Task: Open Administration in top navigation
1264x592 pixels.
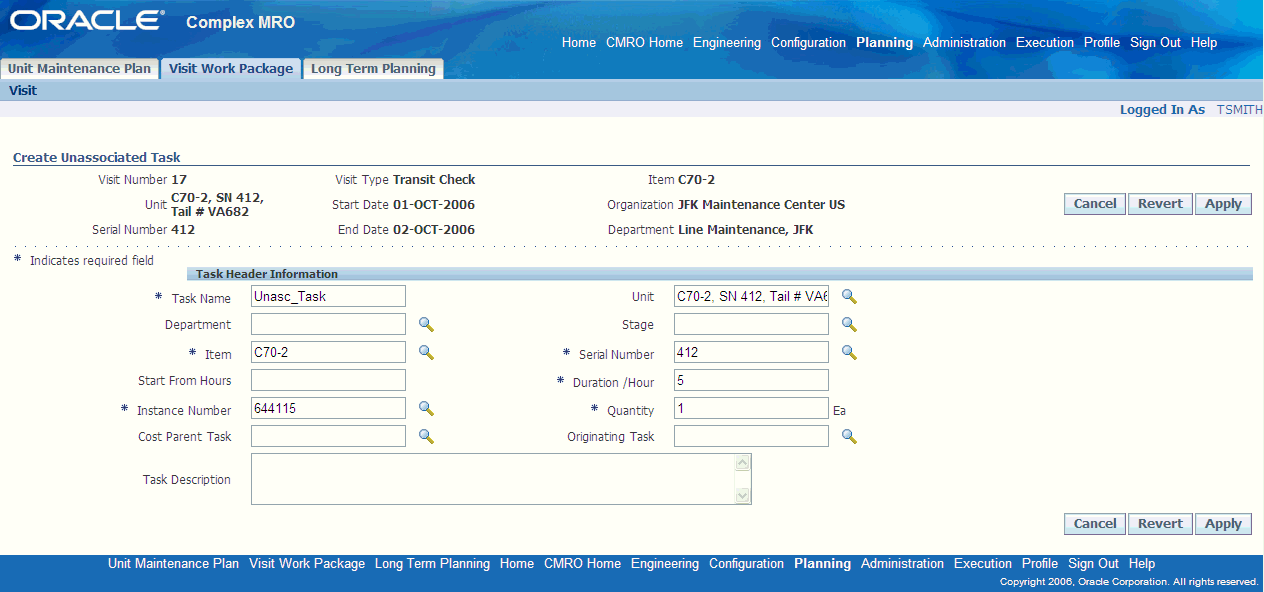Action: [x=964, y=42]
